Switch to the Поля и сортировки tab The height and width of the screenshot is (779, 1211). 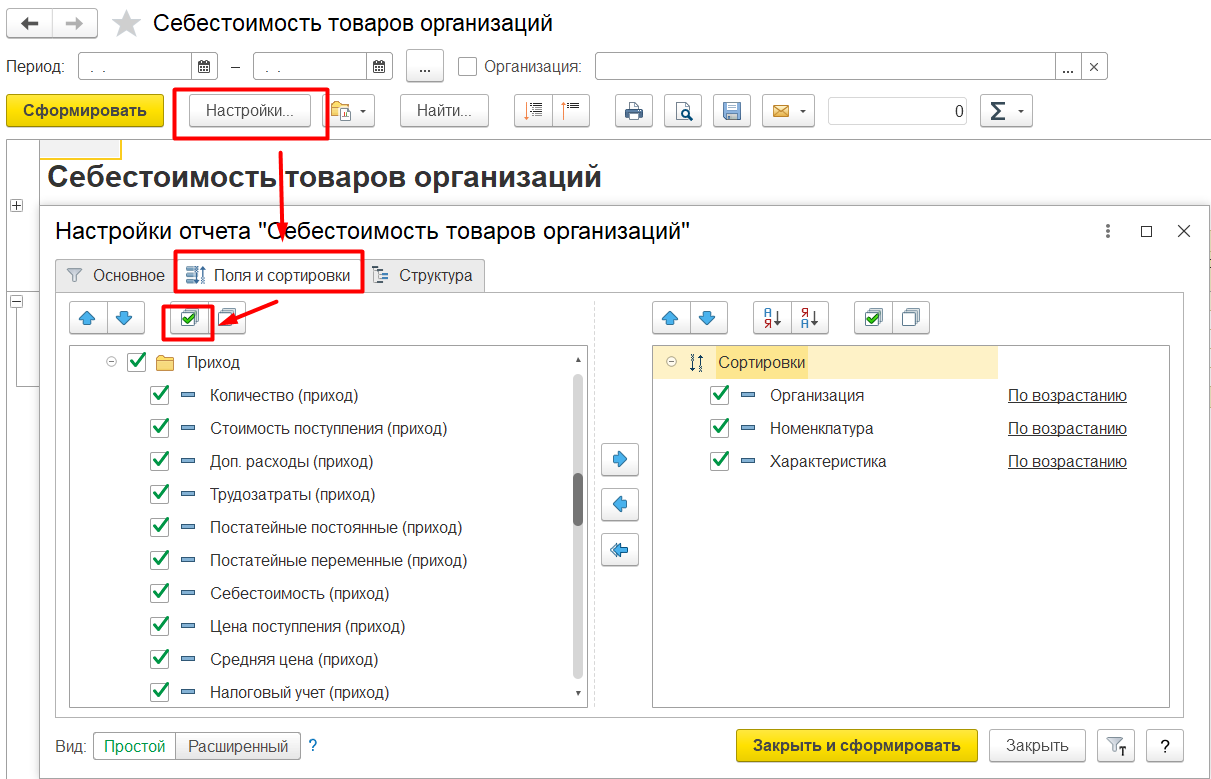(x=268, y=275)
